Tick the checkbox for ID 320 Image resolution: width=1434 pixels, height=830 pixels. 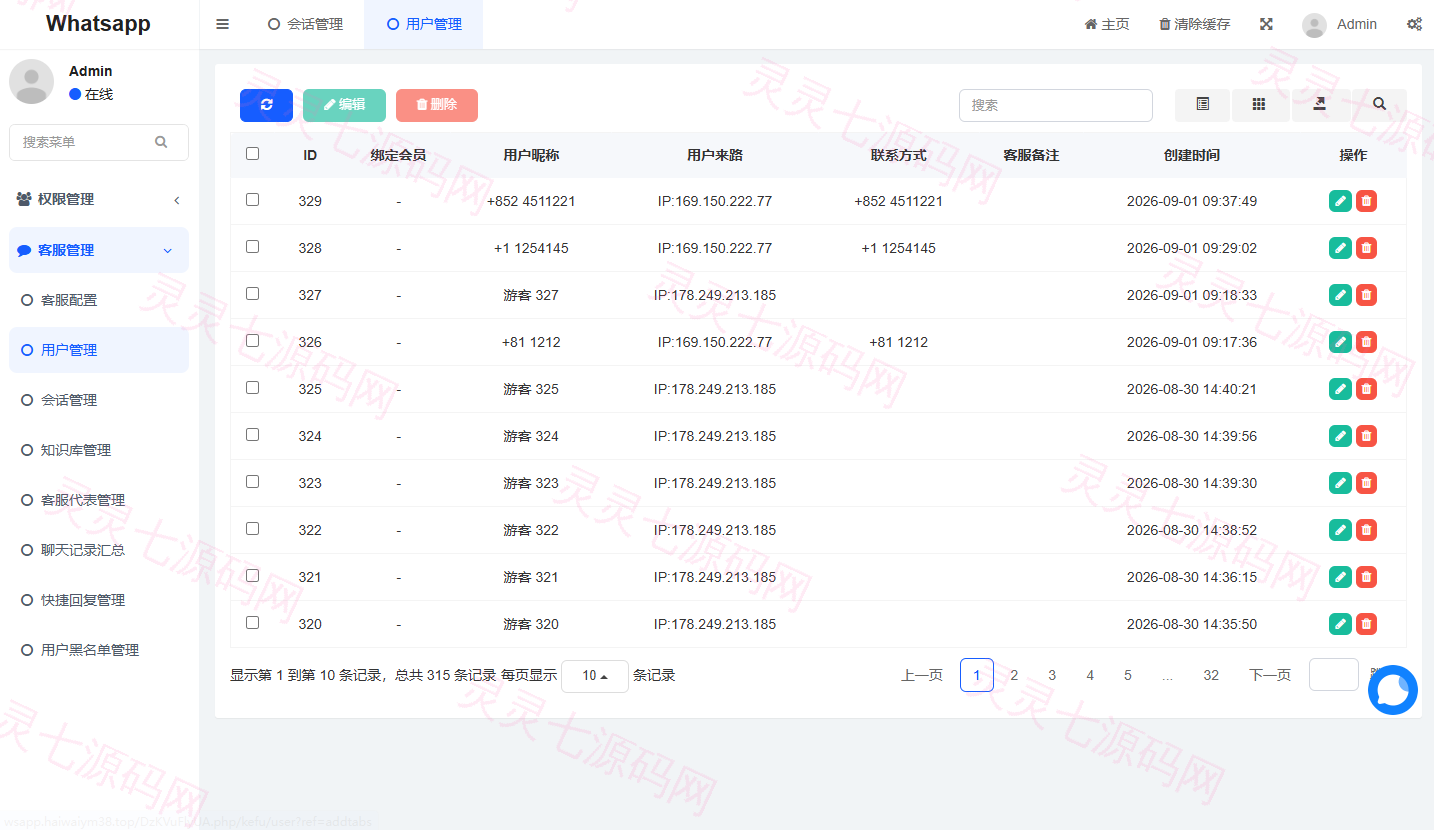(x=252, y=623)
